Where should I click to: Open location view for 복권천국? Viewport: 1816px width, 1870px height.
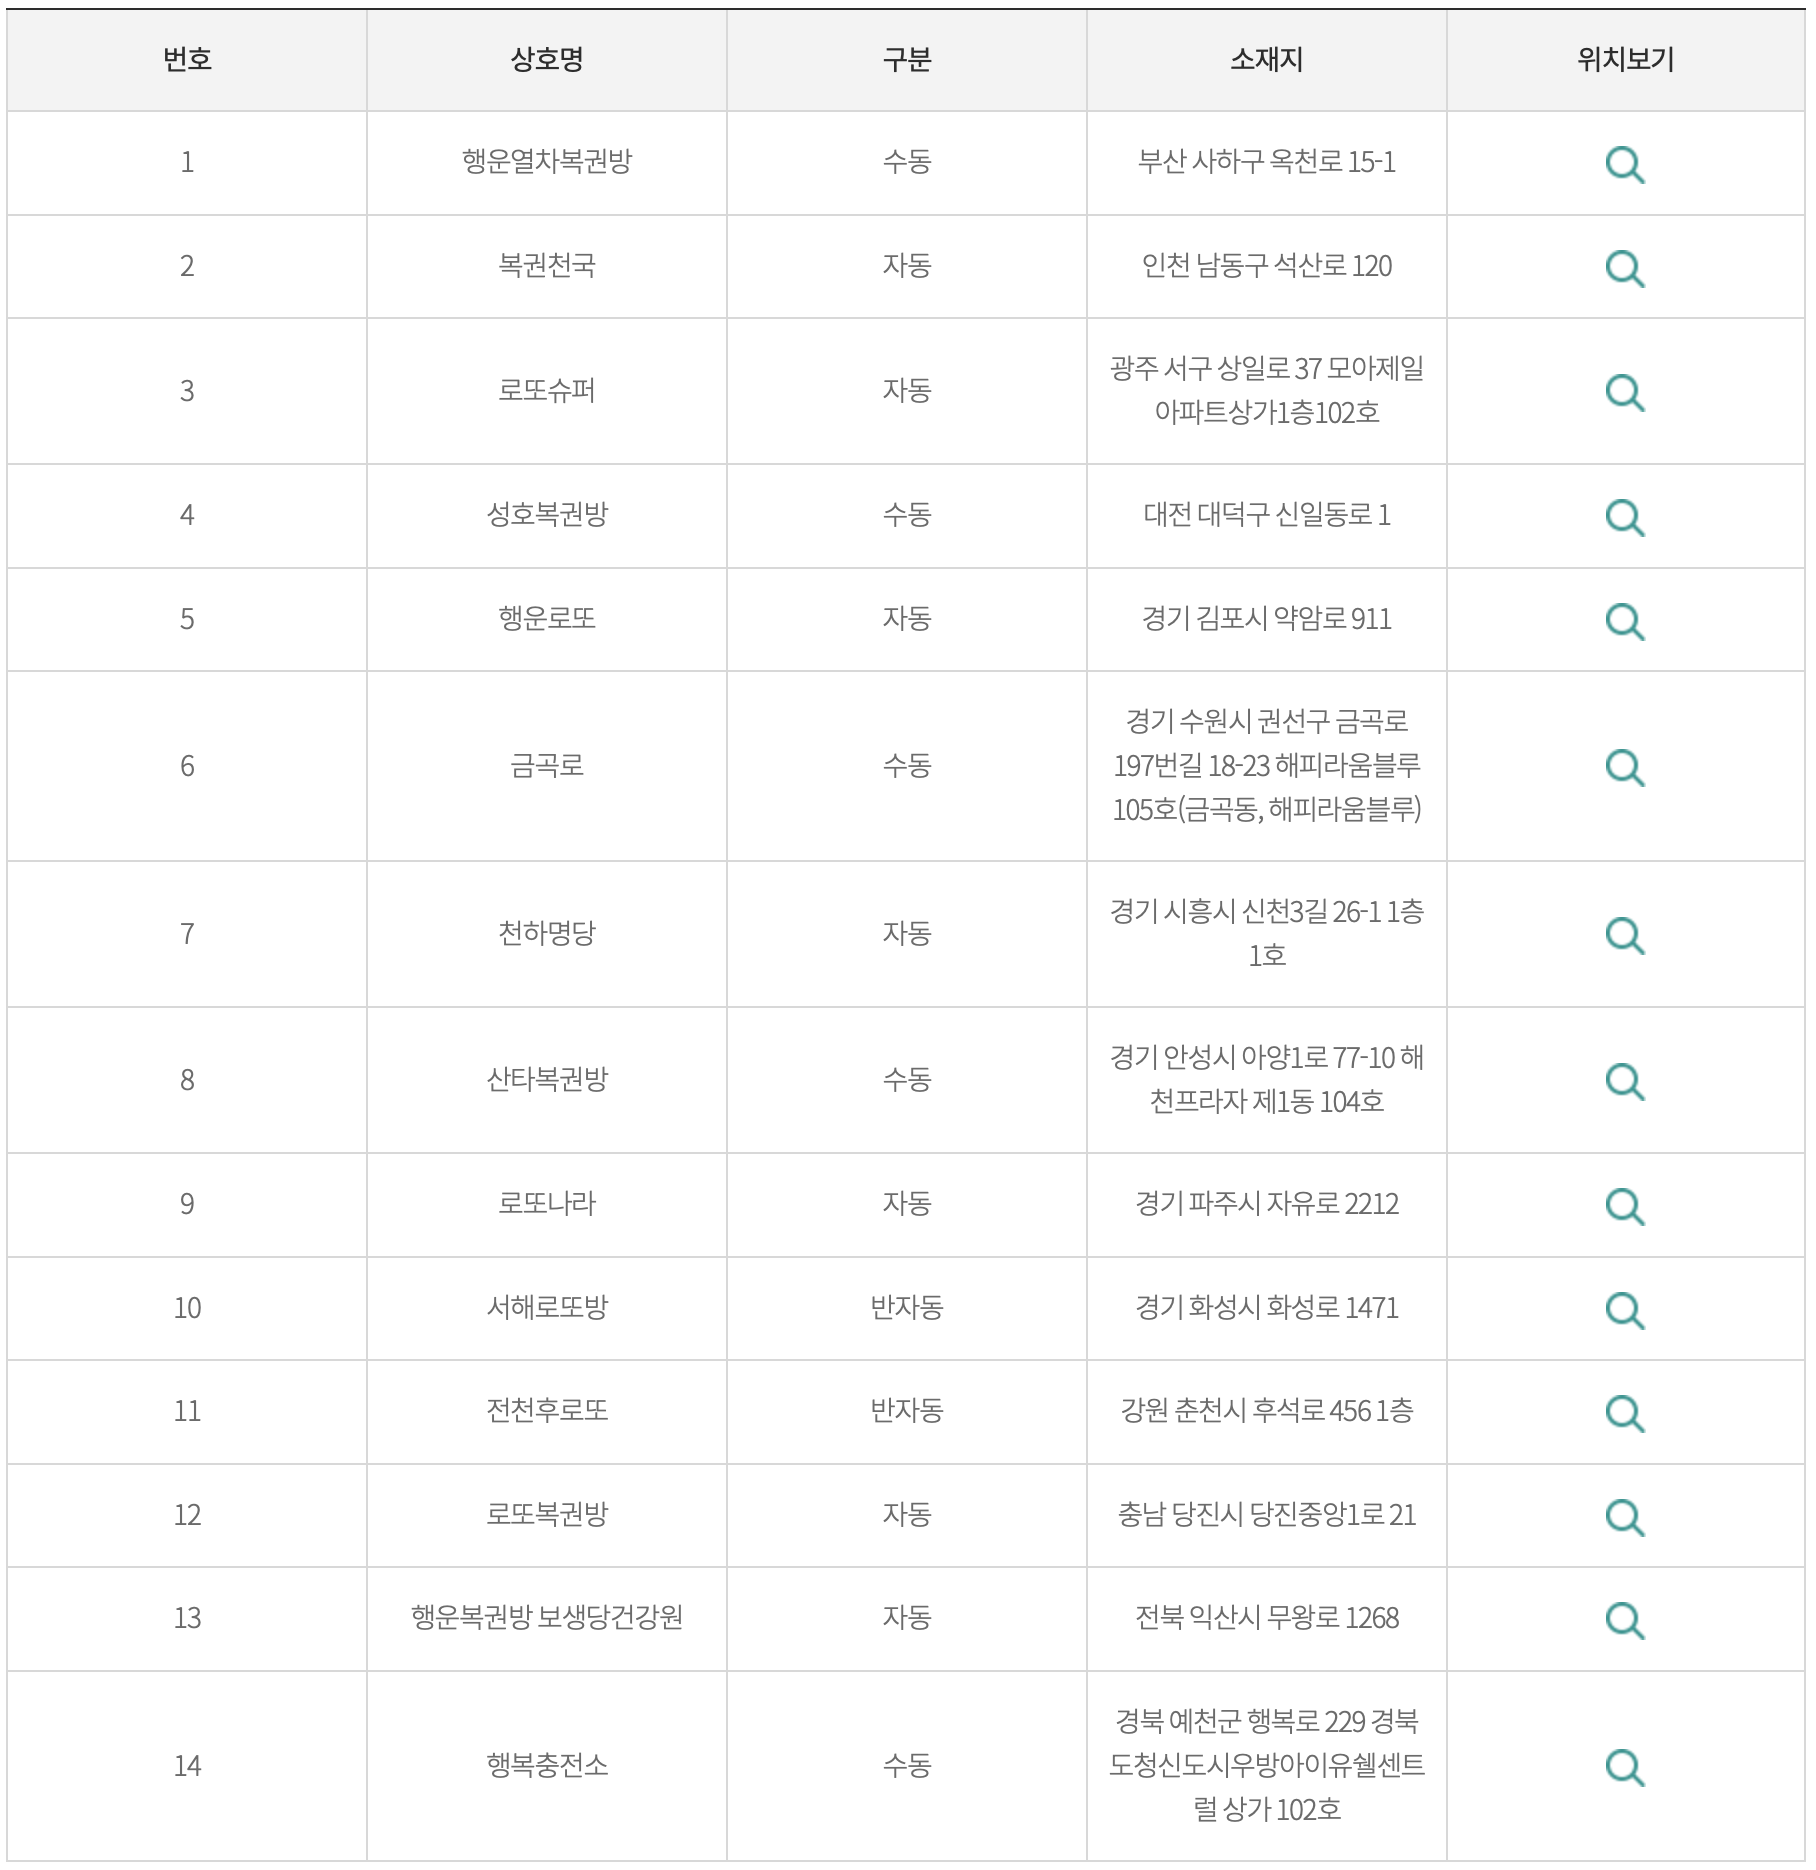1625,269
